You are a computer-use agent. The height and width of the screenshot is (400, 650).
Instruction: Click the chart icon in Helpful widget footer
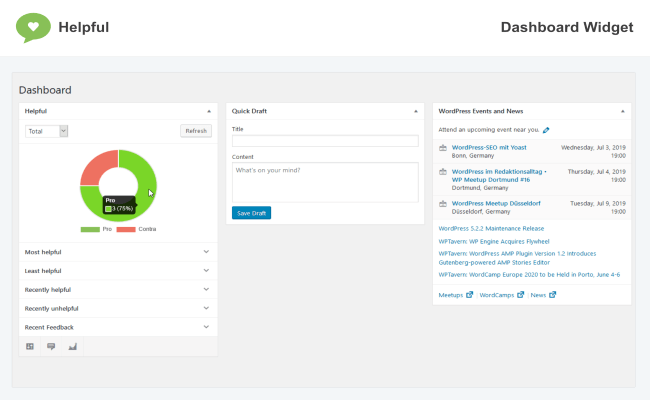tap(72, 346)
